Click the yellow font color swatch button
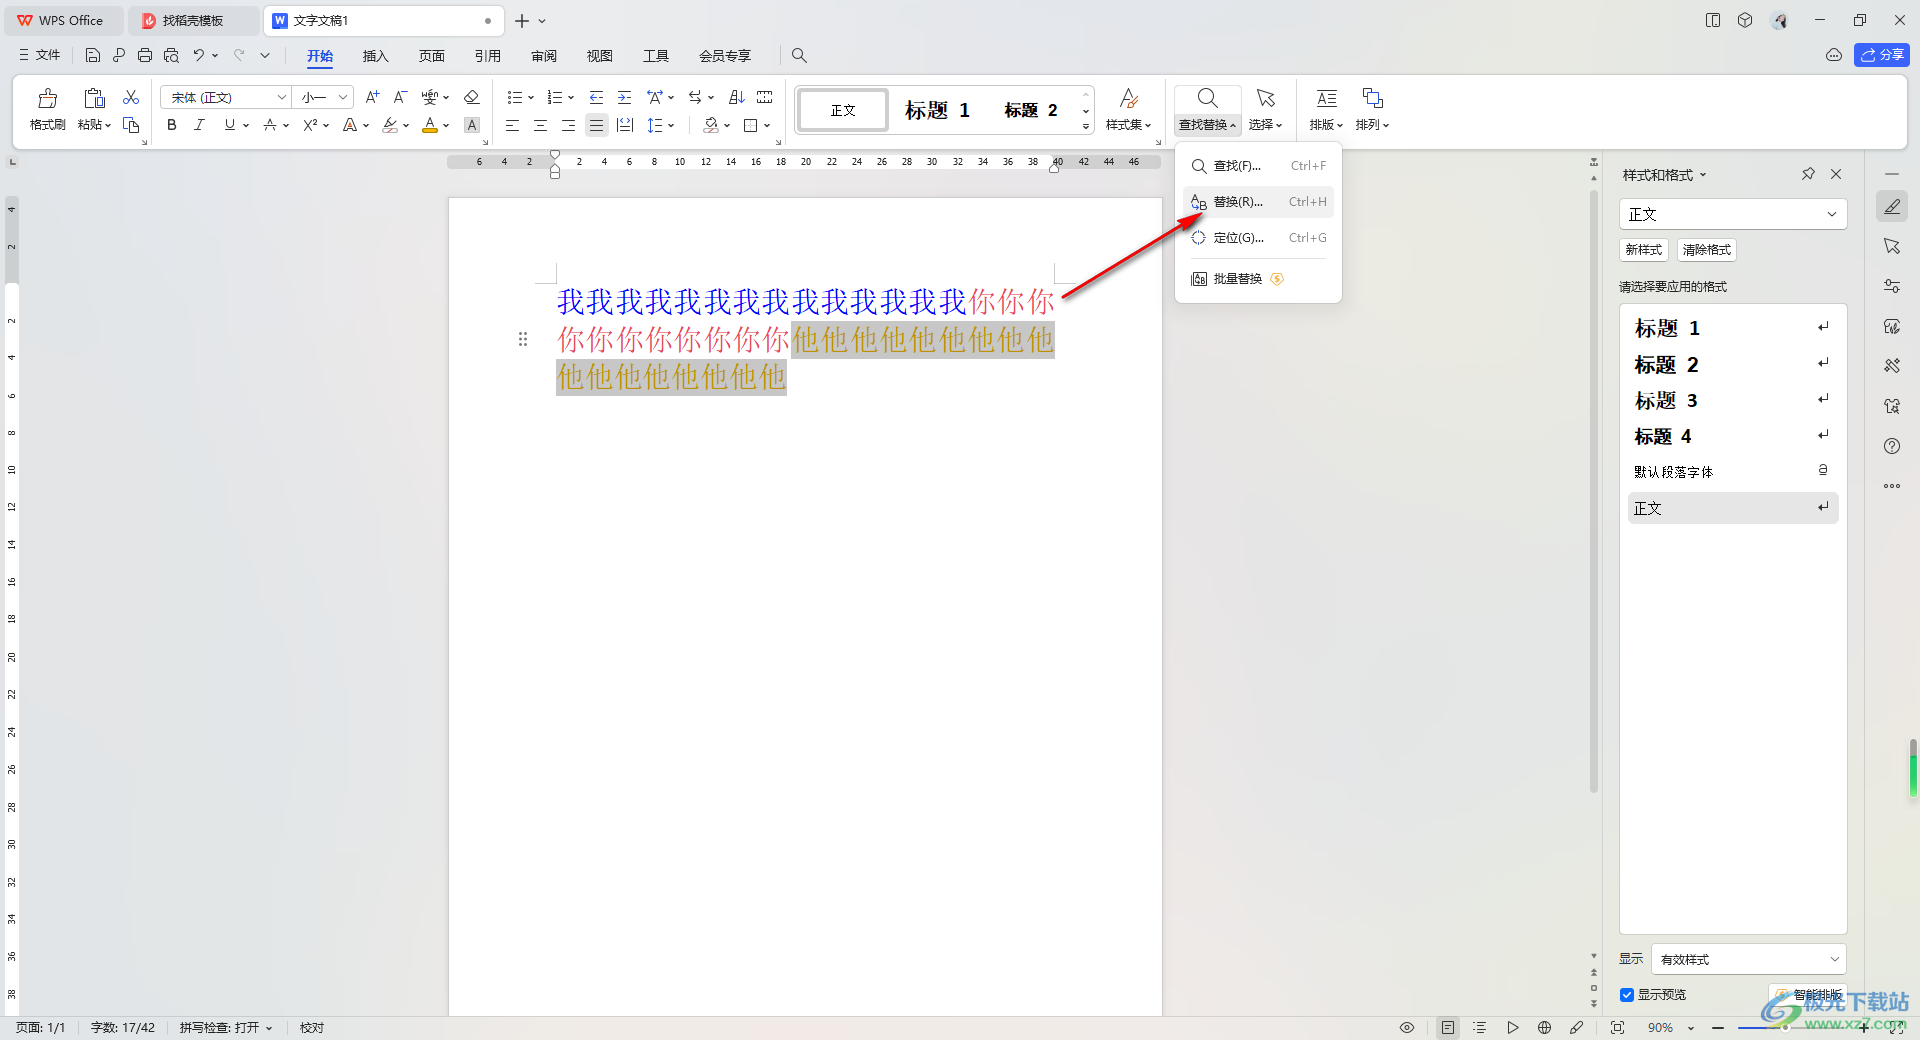The height and width of the screenshot is (1040, 1920). pos(429,125)
